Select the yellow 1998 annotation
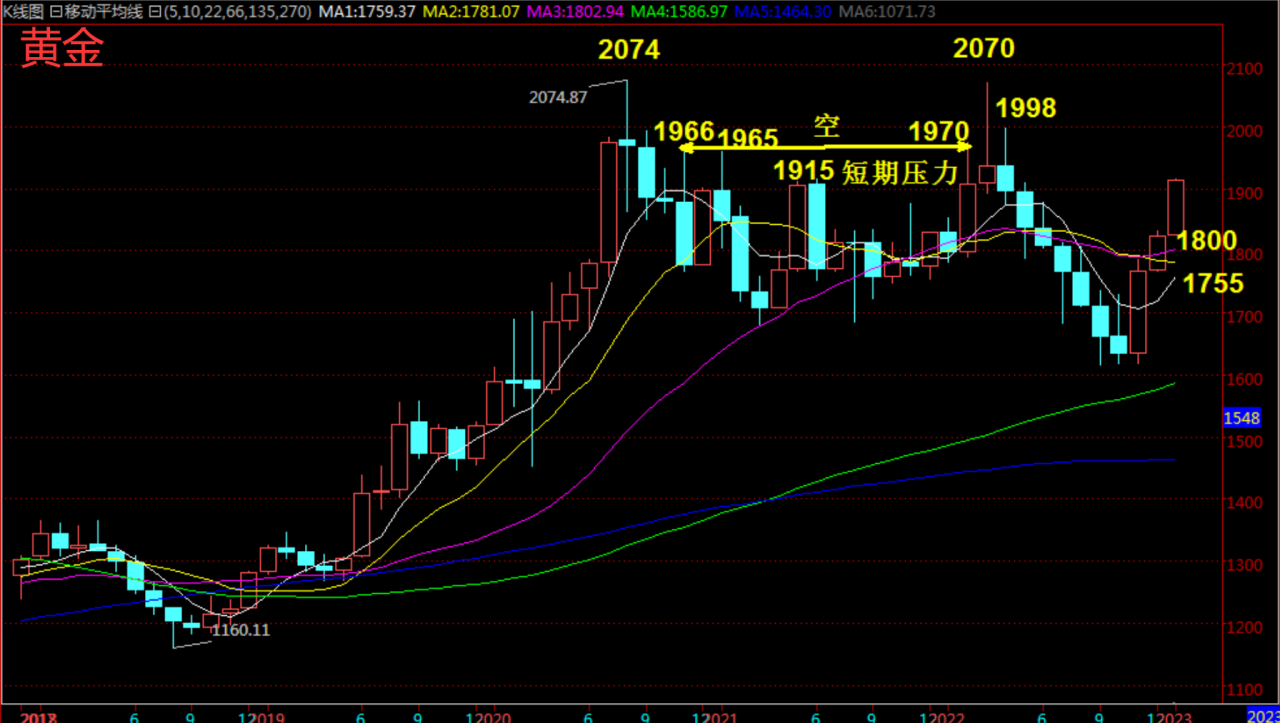The width and height of the screenshot is (1280, 723). (1026, 108)
